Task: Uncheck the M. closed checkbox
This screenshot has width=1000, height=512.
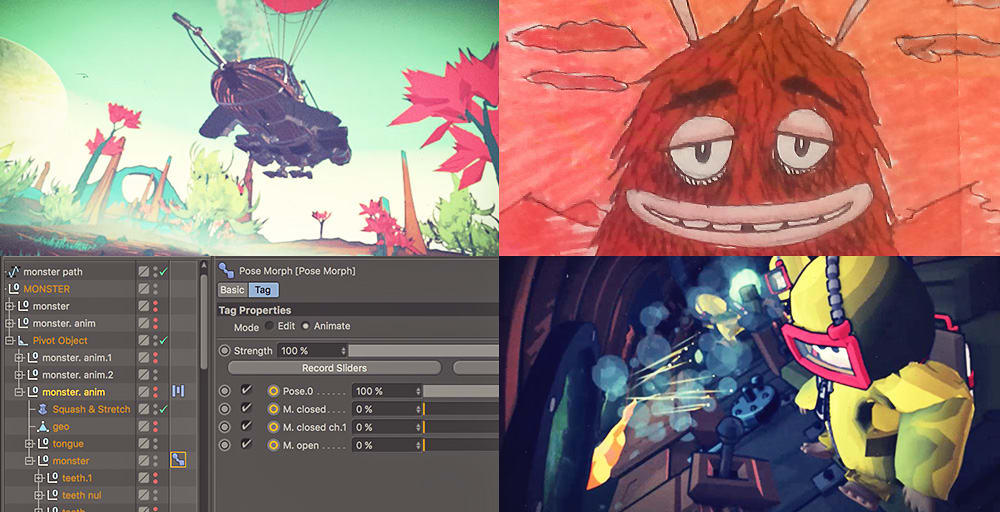Action: click(247, 409)
